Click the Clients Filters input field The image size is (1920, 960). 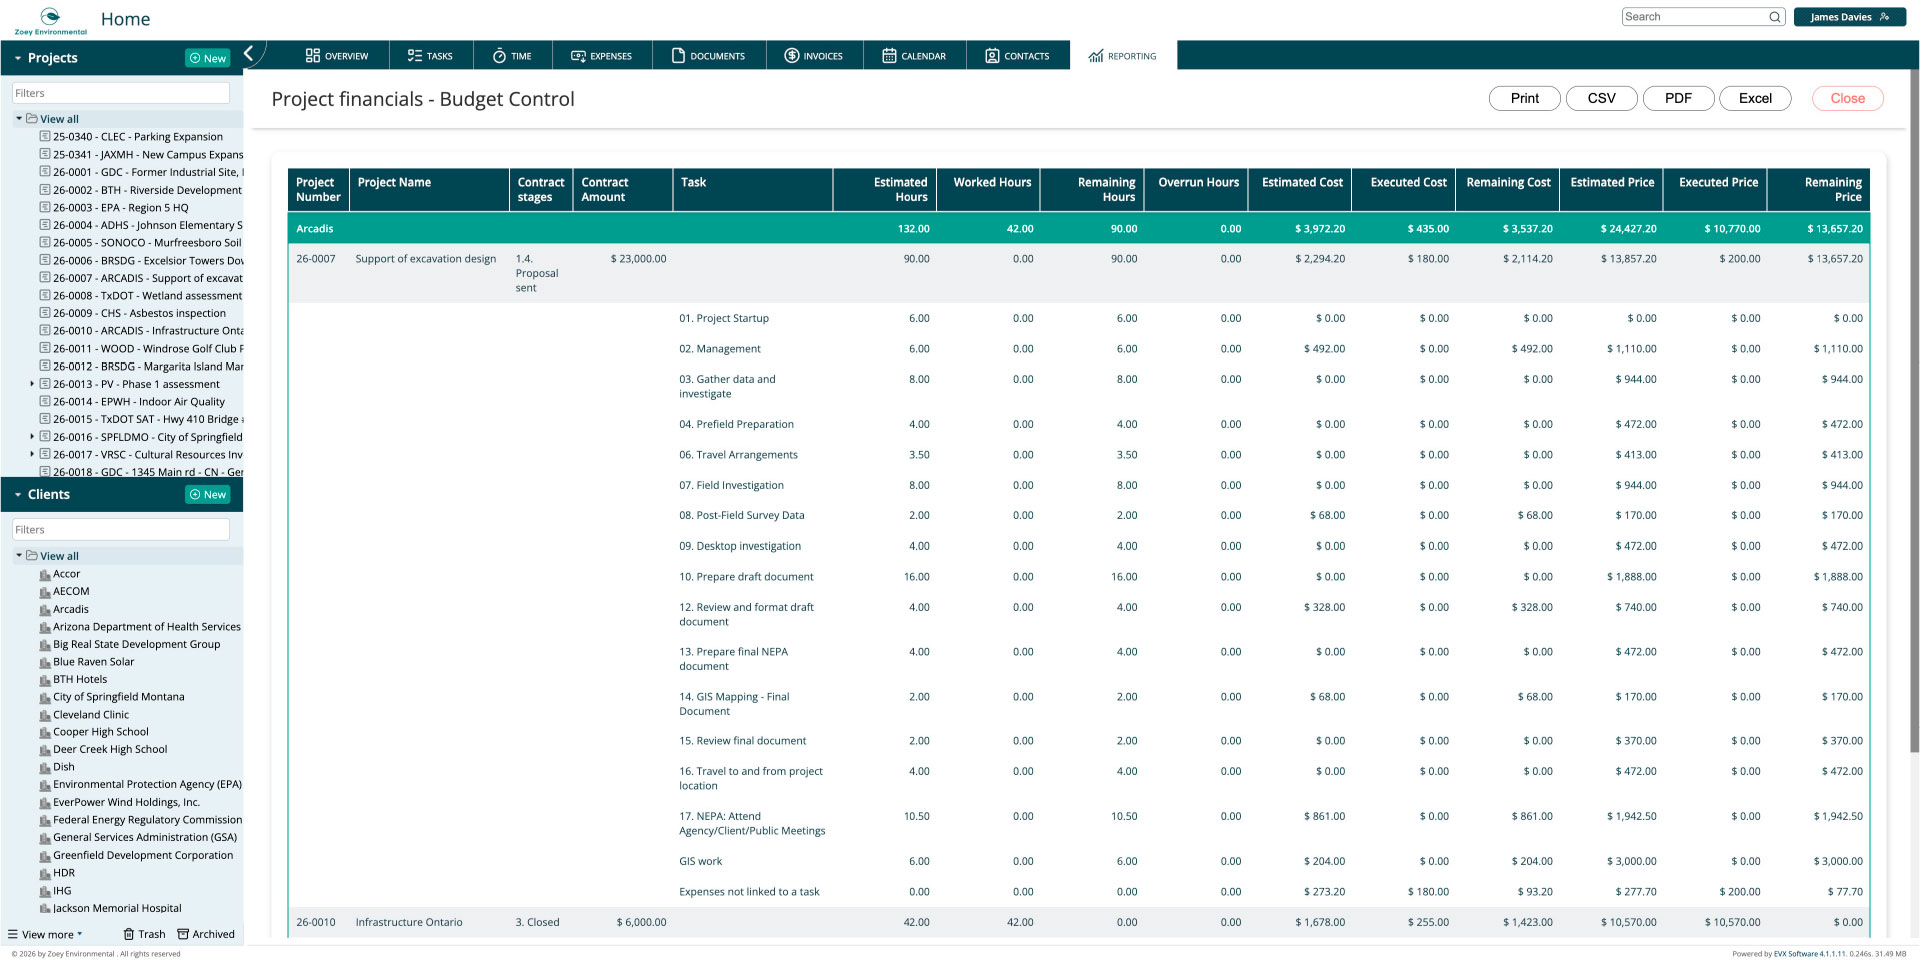[121, 529]
